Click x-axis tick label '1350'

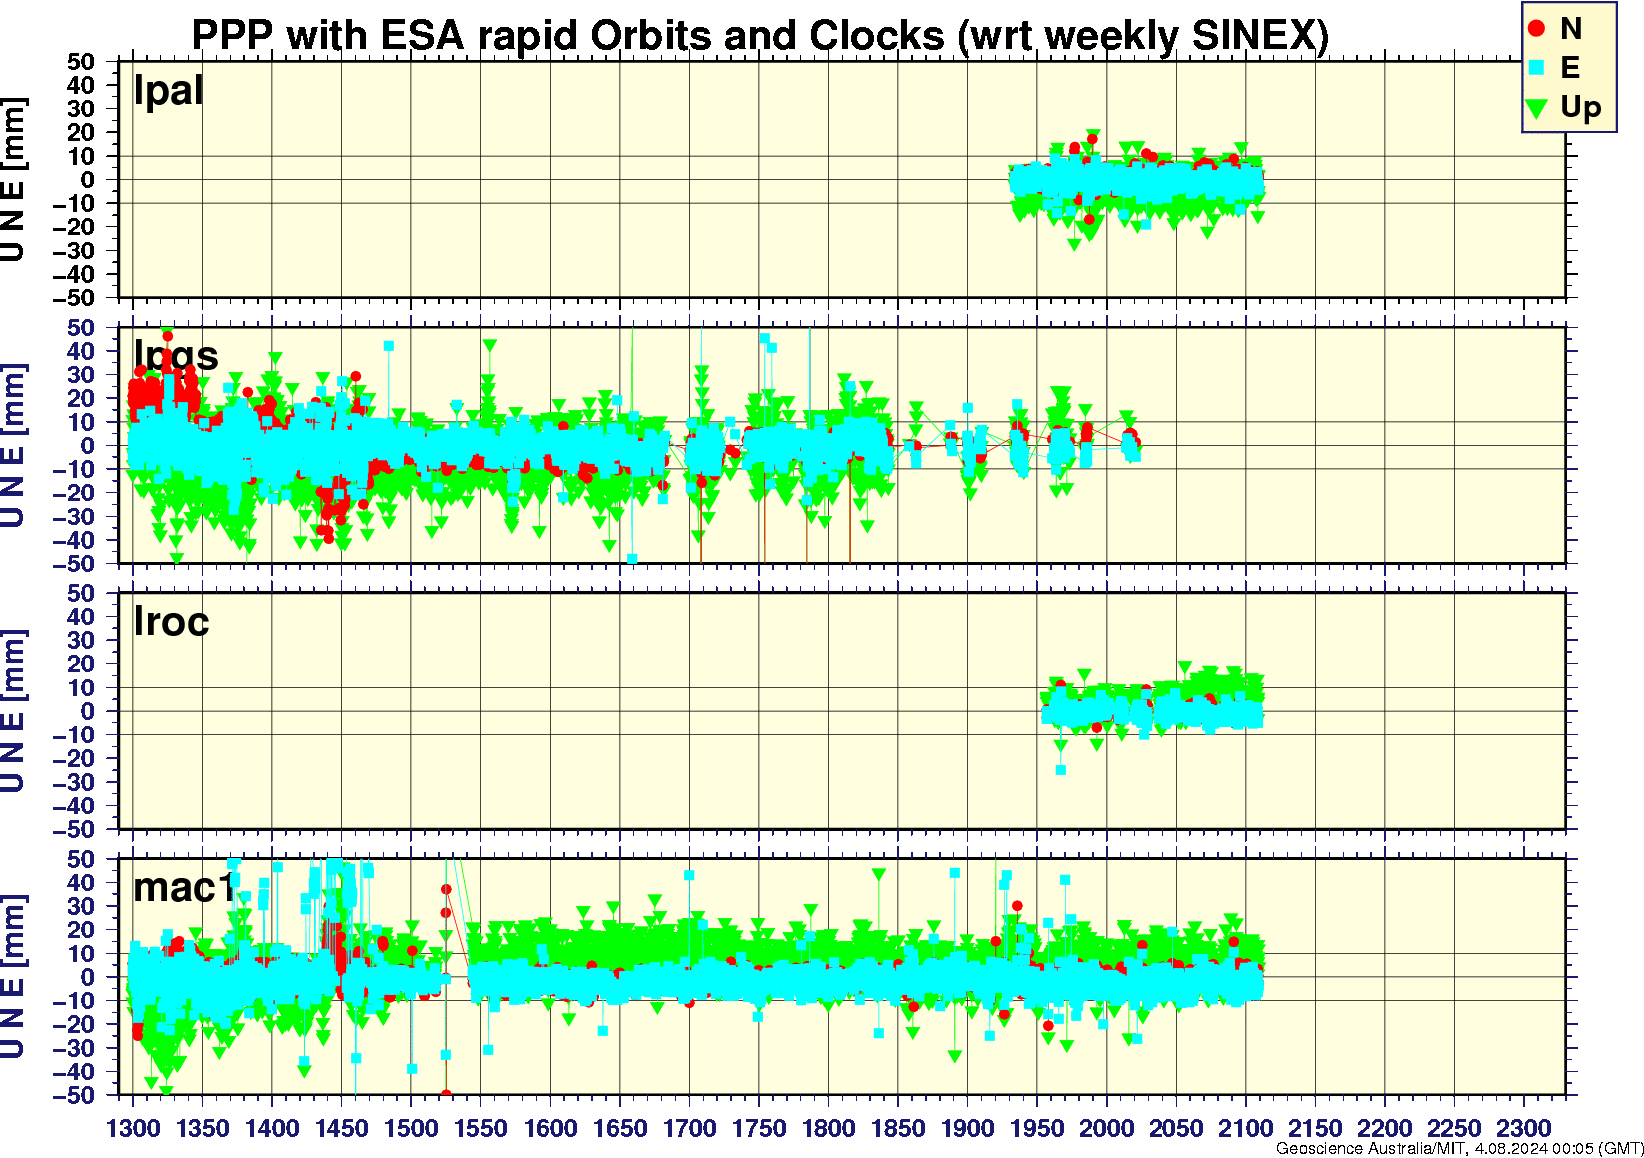point(203,1129)
